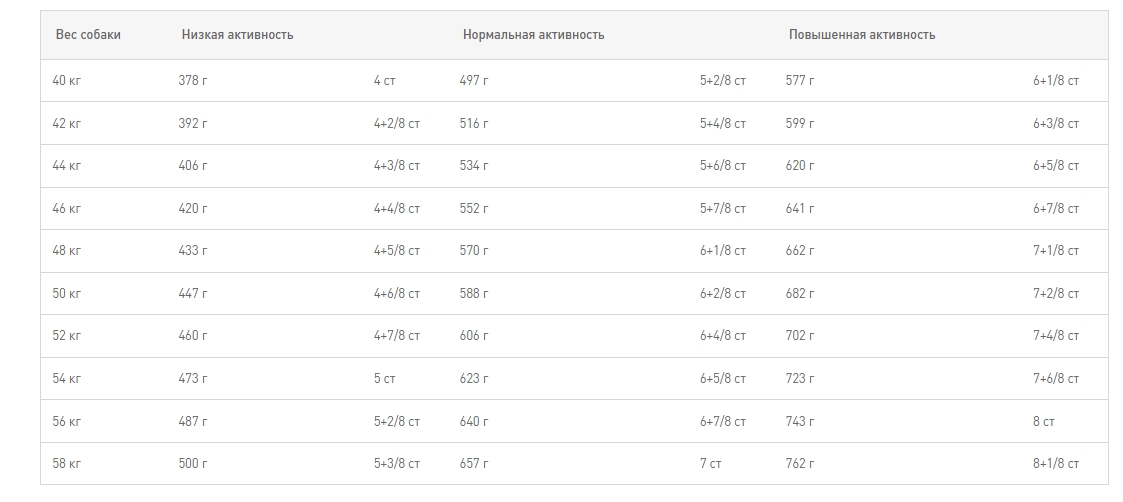1123x502 pixels.
Task: Click the 5+7/8 ст cell
Action: [x=723, y=209]
